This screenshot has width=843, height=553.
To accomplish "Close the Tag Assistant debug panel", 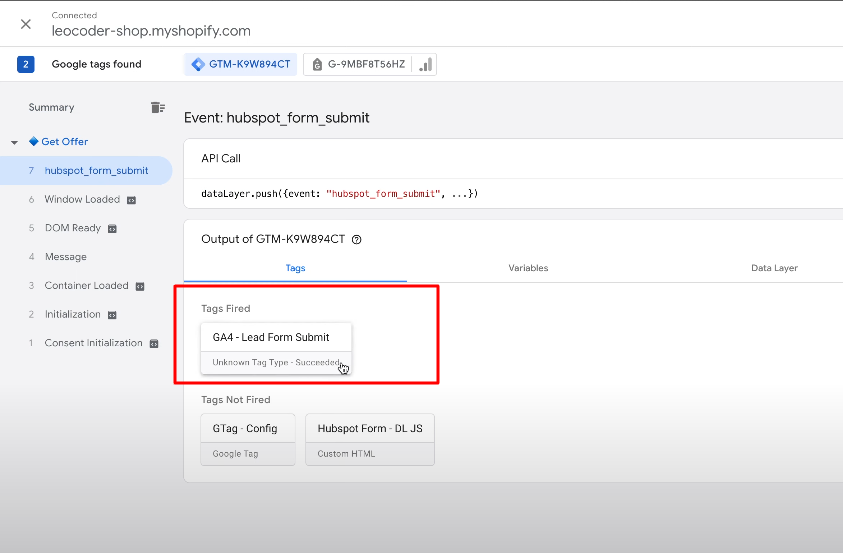I will pos(25,24).
